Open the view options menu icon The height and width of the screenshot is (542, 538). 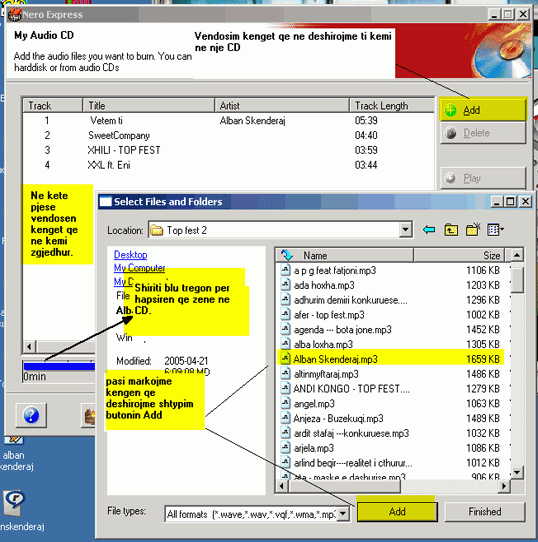pos(495,230)
